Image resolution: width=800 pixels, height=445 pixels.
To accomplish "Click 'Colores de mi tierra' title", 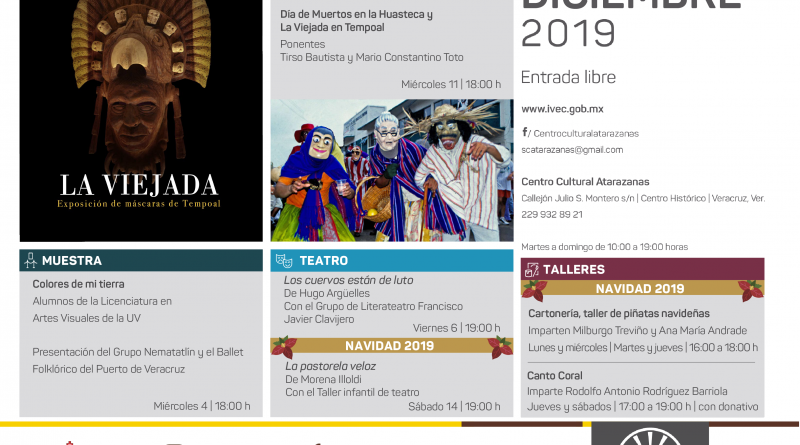I will click(x=78, y=284).
